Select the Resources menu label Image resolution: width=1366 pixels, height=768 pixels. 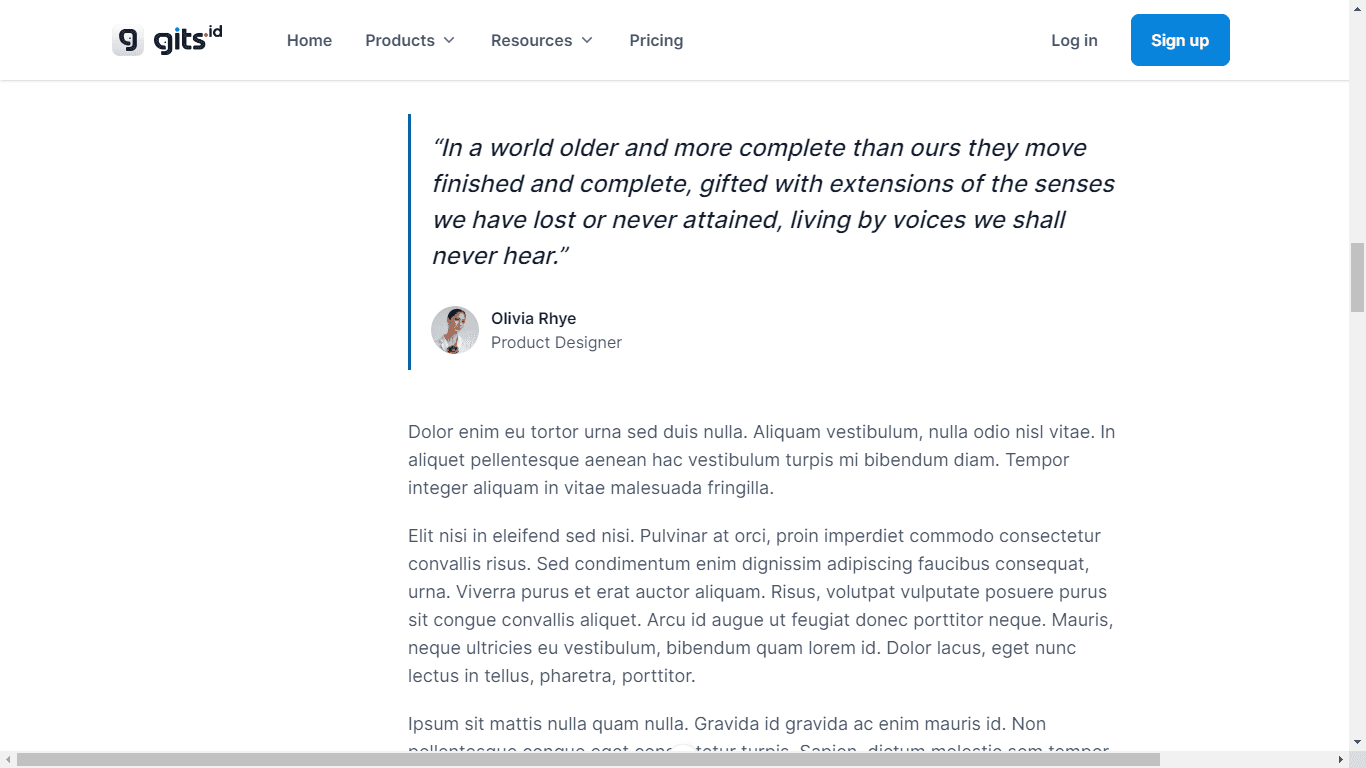(531, 40)
